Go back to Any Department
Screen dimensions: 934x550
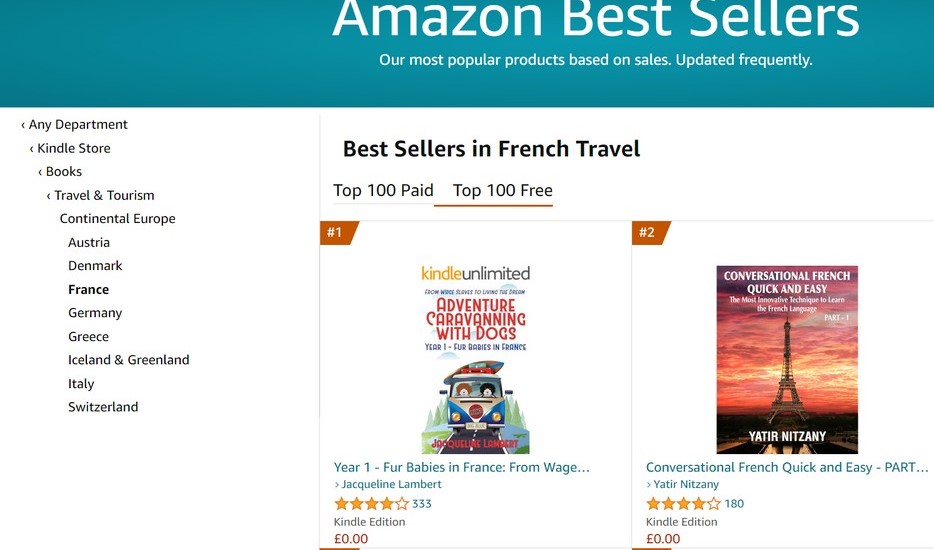(x=78, y=125)
